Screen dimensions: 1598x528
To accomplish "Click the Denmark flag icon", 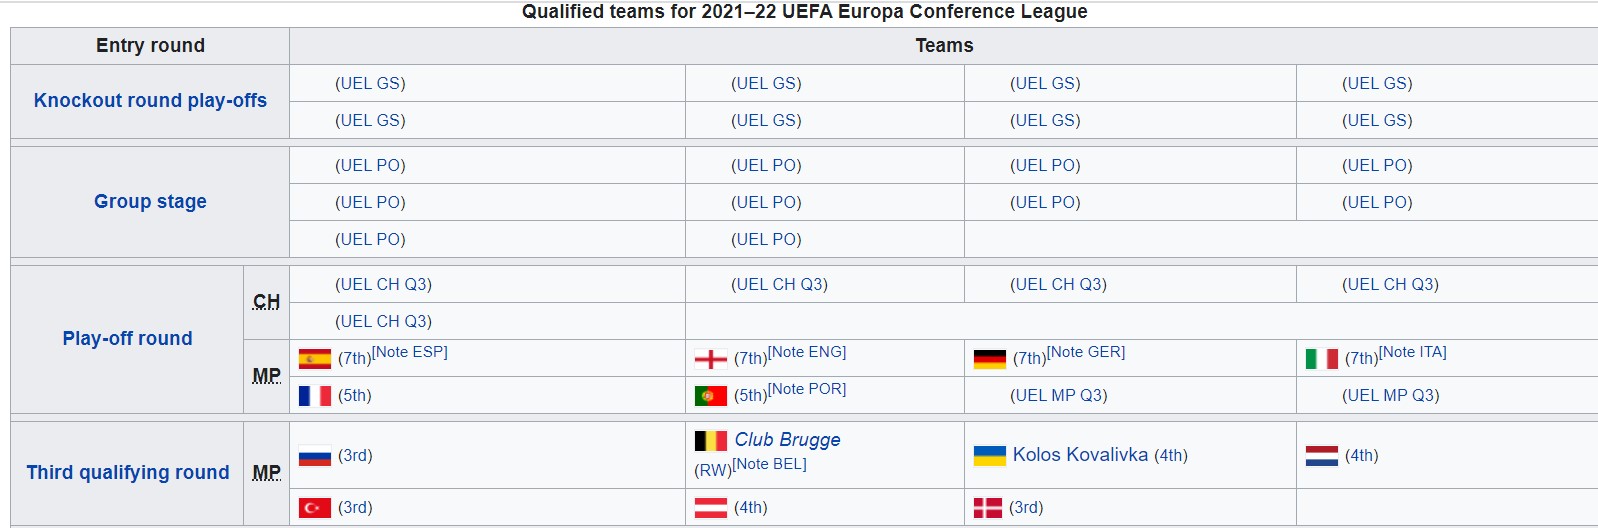I will 988,508.
